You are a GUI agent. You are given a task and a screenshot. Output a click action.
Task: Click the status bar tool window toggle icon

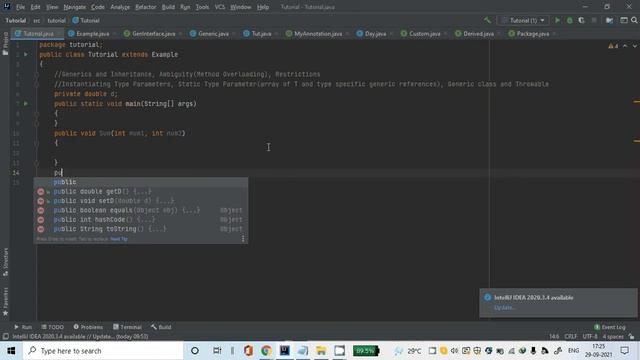click(x=6, y=337)
